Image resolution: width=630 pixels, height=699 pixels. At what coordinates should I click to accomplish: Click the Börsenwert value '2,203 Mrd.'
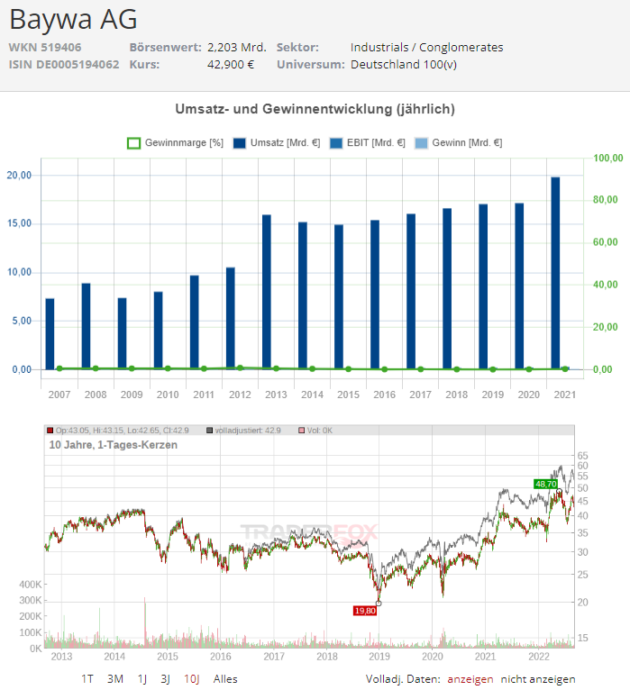pyautogui.click(x=237, y=47)
